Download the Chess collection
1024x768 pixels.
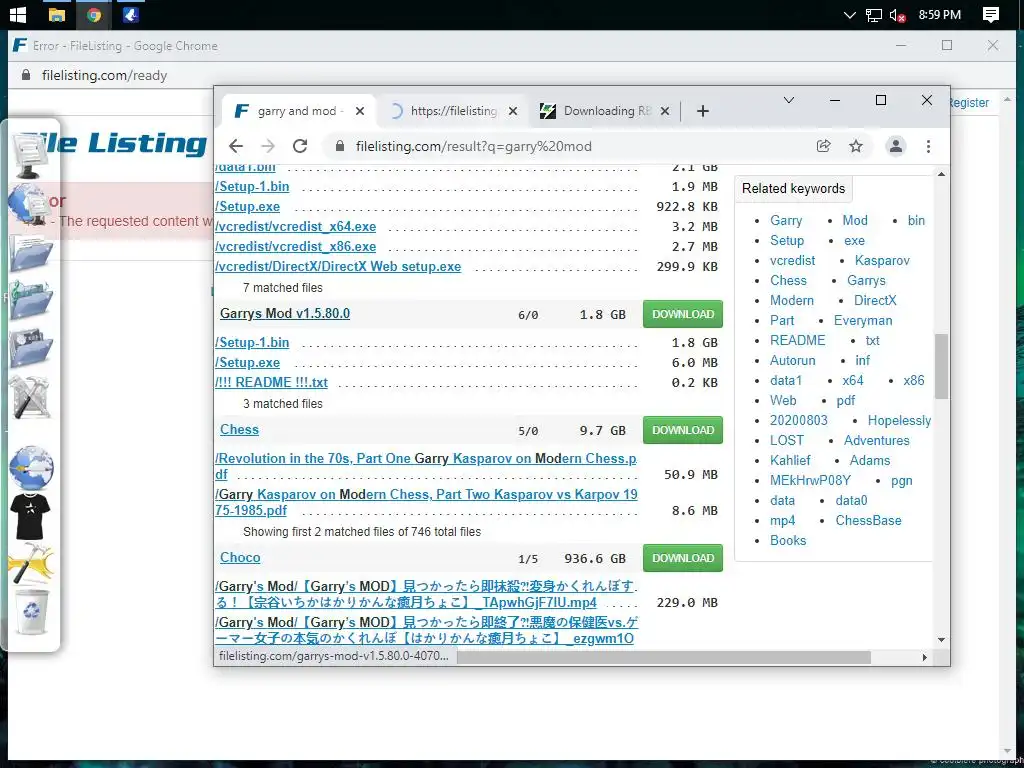pyautogui.click(x=682, y=430)
